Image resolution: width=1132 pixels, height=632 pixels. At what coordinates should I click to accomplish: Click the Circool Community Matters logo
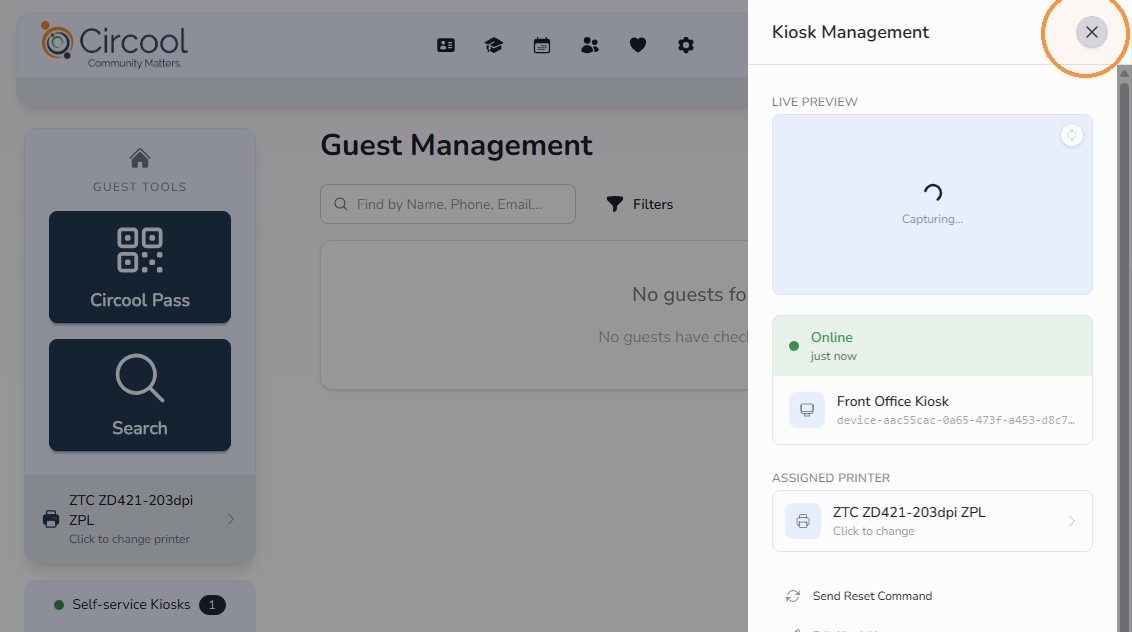115,45
